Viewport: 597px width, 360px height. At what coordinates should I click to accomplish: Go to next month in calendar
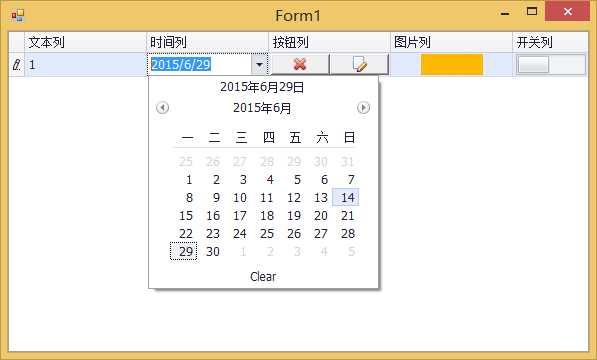[364, 108]
